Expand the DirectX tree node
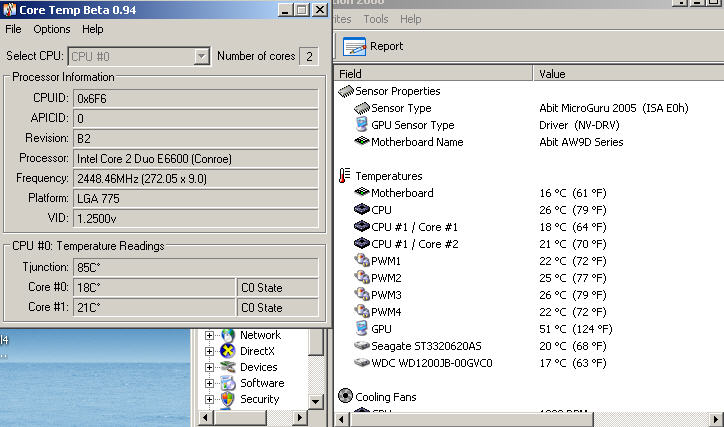The width and height of the screenshot is (724, 427). click(210, 351)
